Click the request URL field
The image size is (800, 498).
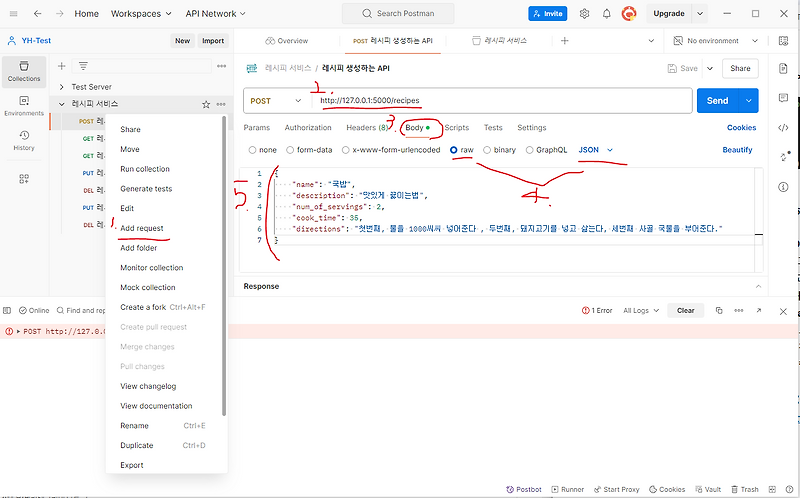501,101
